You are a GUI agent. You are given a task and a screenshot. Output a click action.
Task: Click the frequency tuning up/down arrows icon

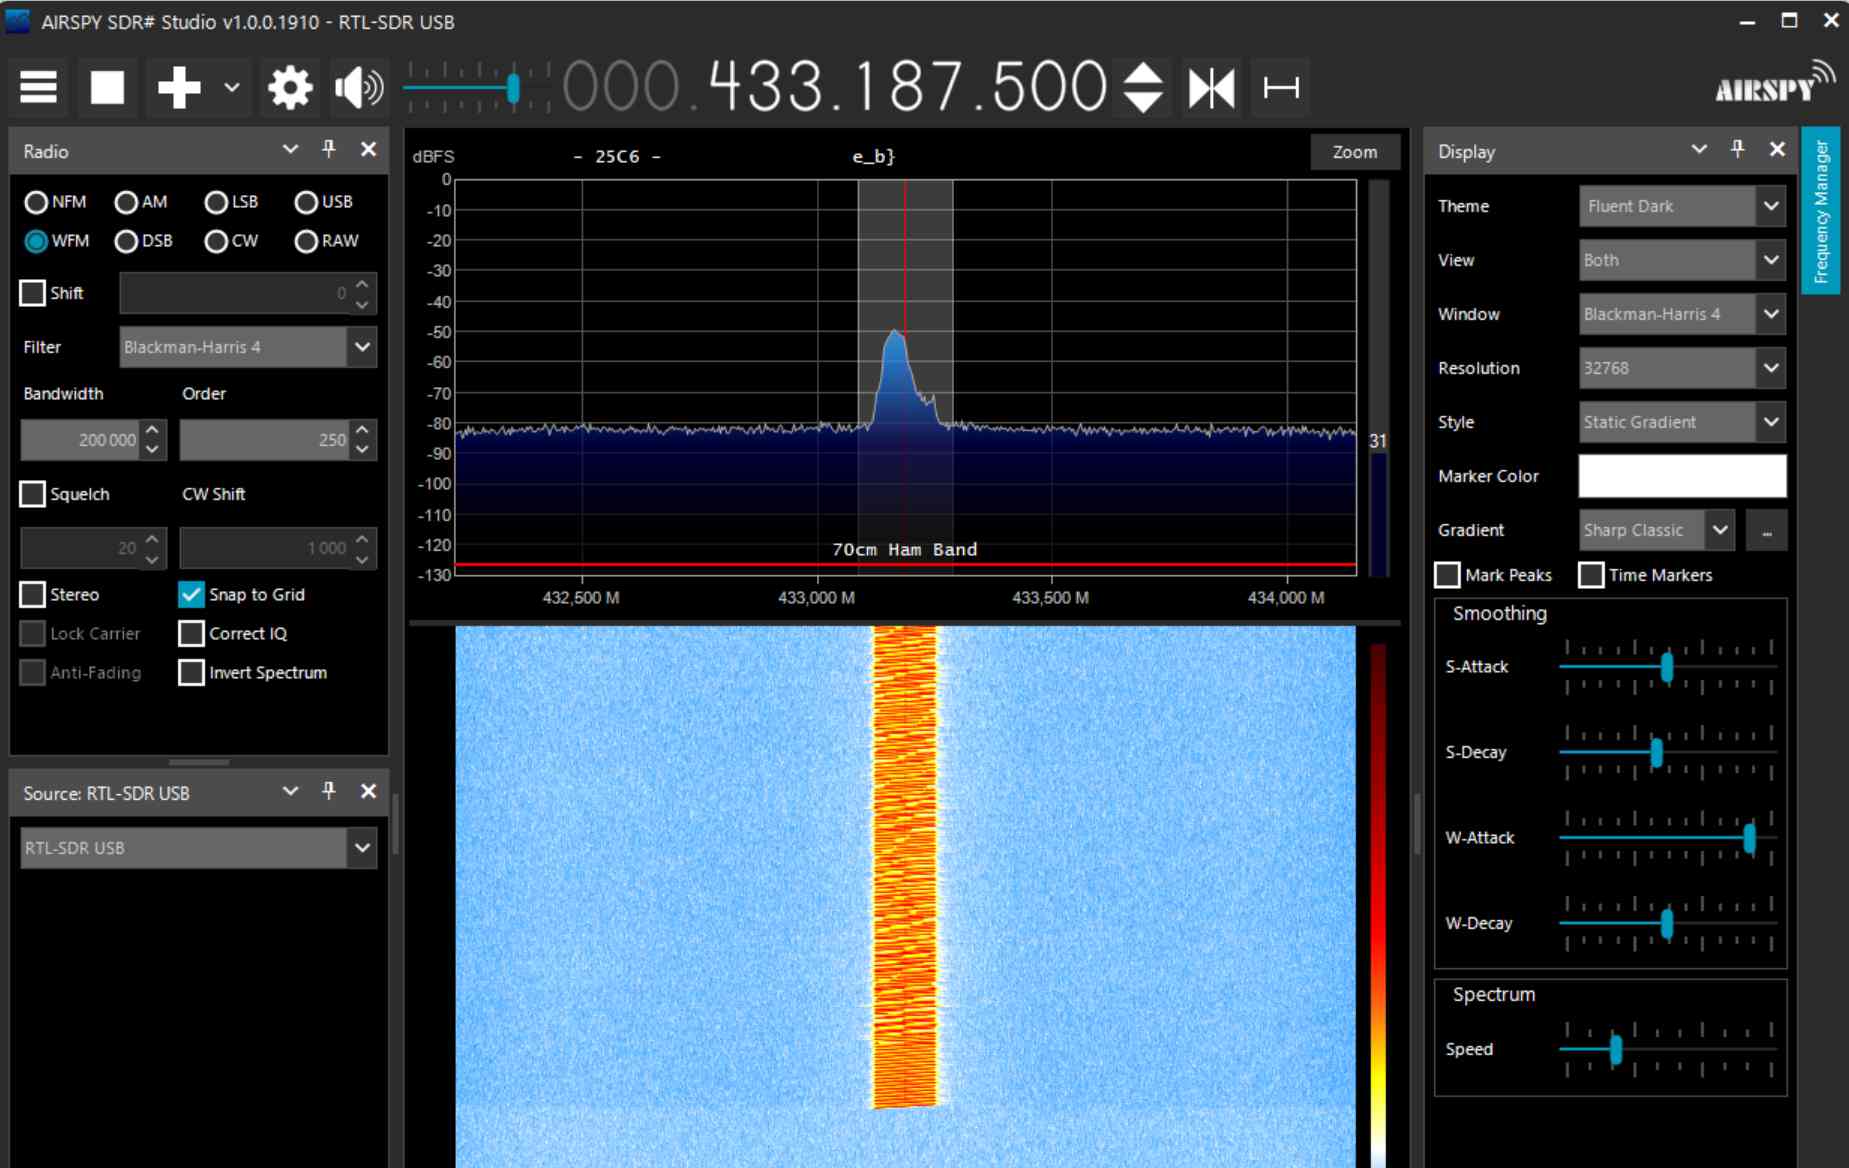[1143, 88]
